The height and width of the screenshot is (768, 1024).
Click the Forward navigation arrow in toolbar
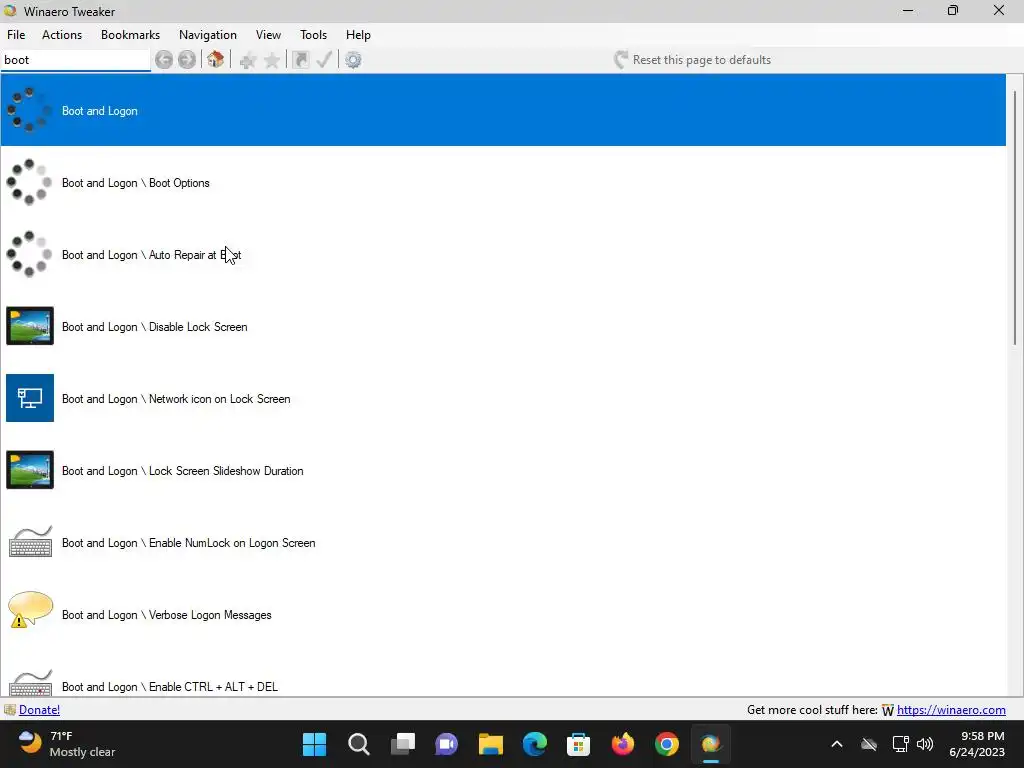coord(187,60)
